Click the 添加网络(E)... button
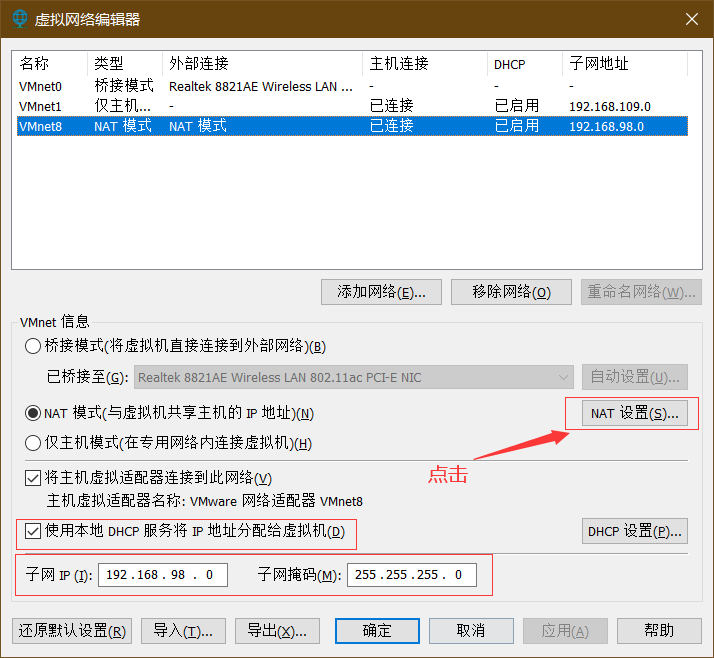Viewport: 714px width, 658px height. point(381,292)
